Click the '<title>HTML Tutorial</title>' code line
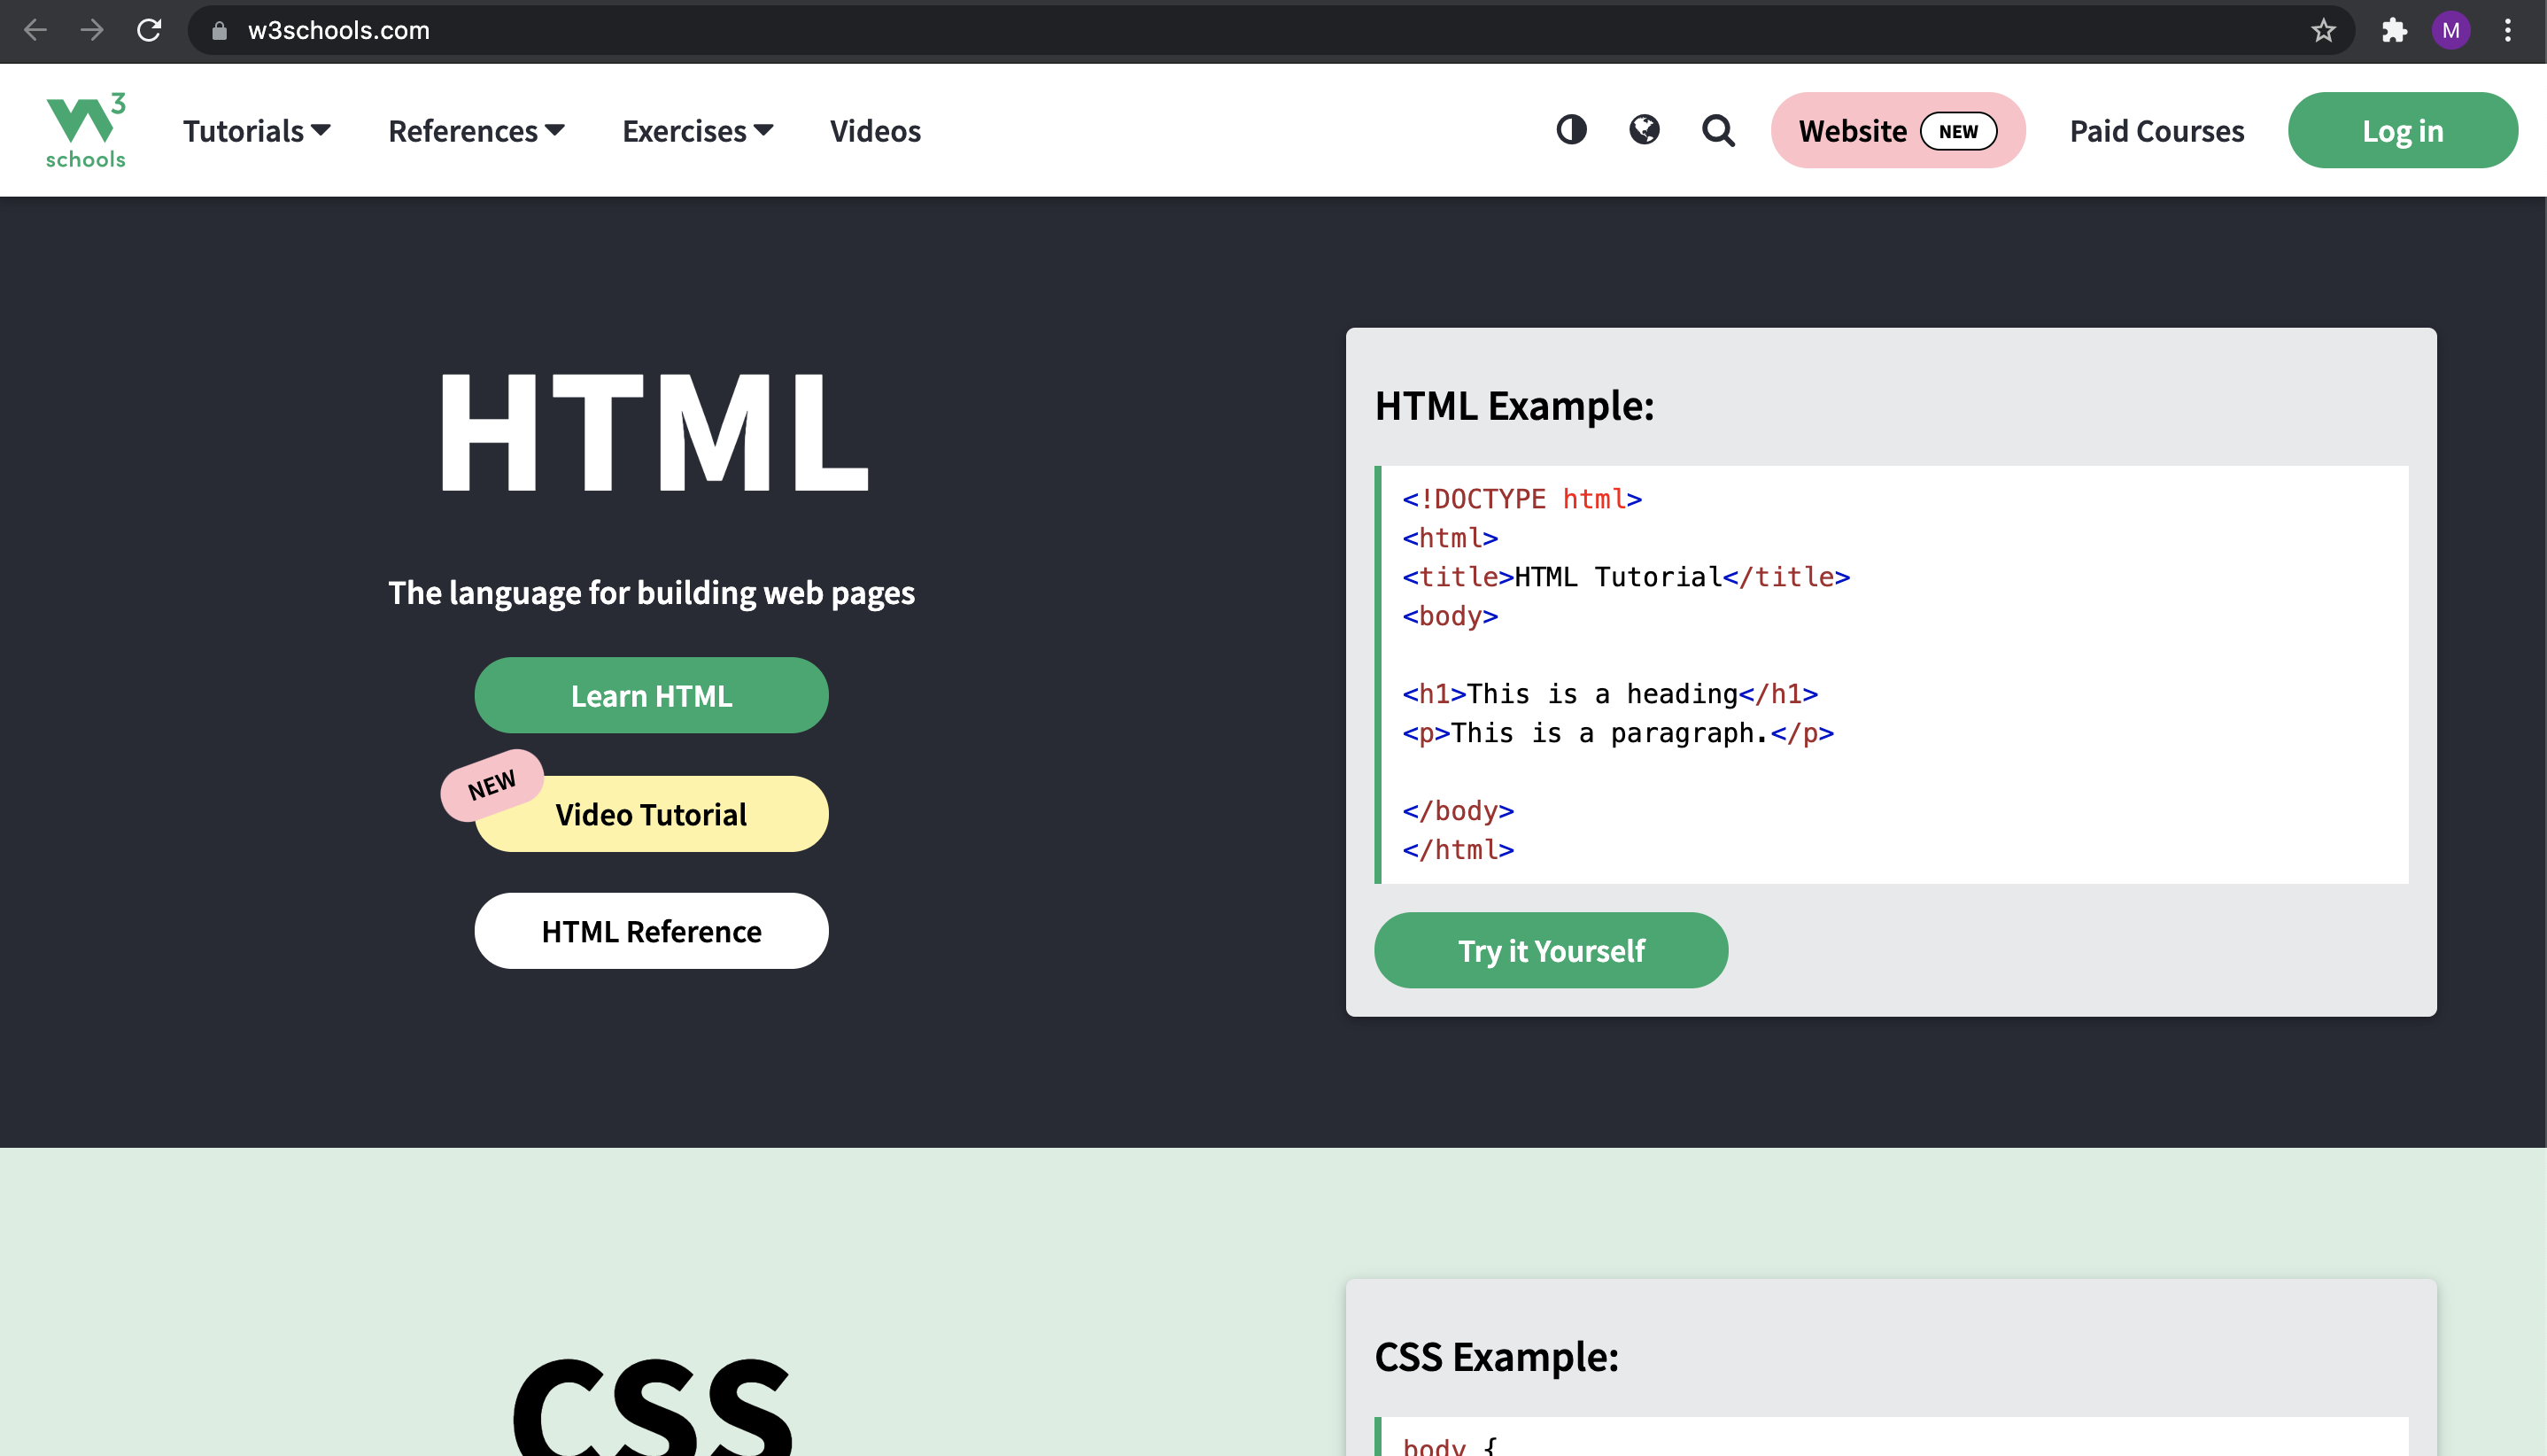This screenshot has width=2547, height=1456. click(x=1626, y=576)
